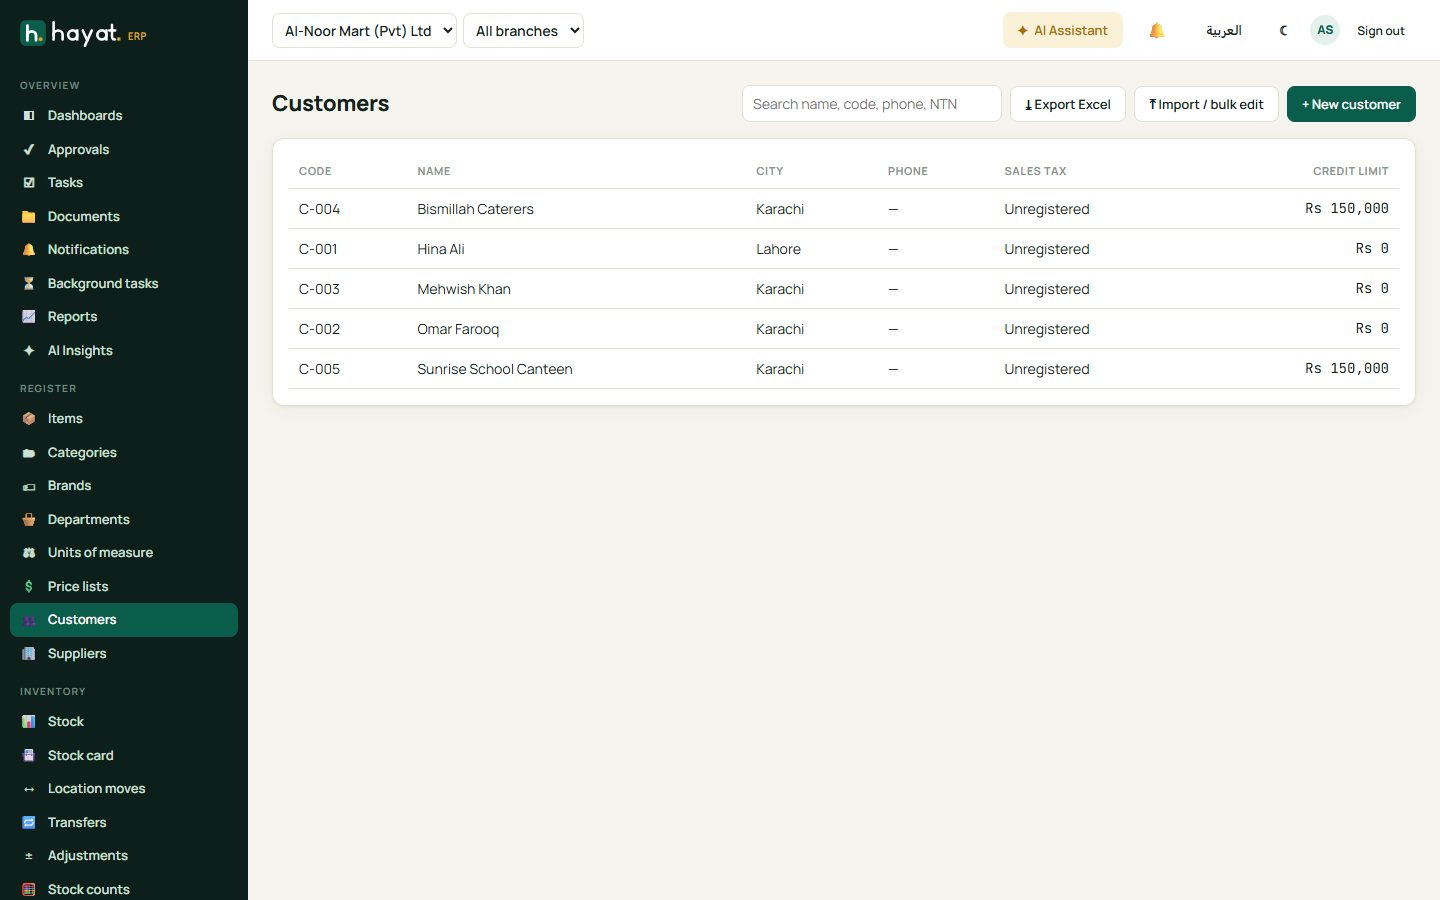Image resolution: width=1440 pixels, height=900 pixels.
Task: Click the New customer button
Action: pos(1351,104)
